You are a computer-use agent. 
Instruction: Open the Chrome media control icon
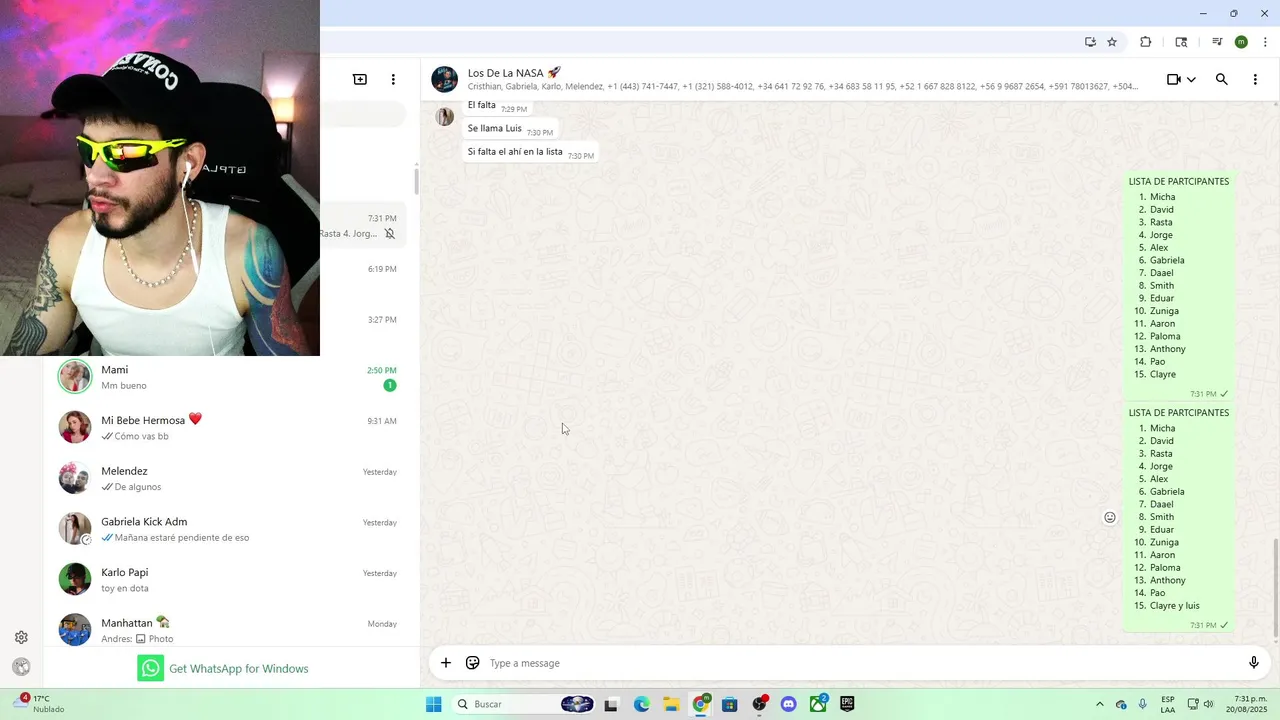1217,42
